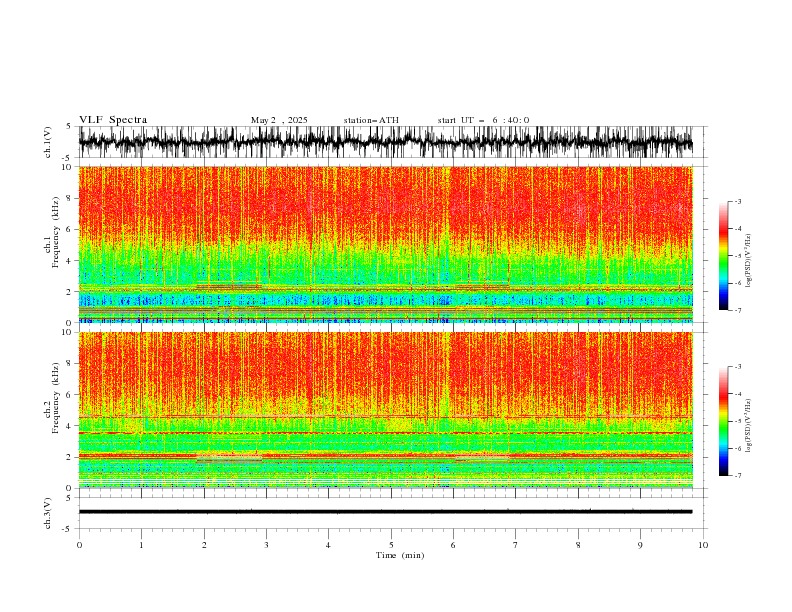Click the date 'May 2 , 2025'
The height and width of the screenshot is (612, 792).
[279, 120]
